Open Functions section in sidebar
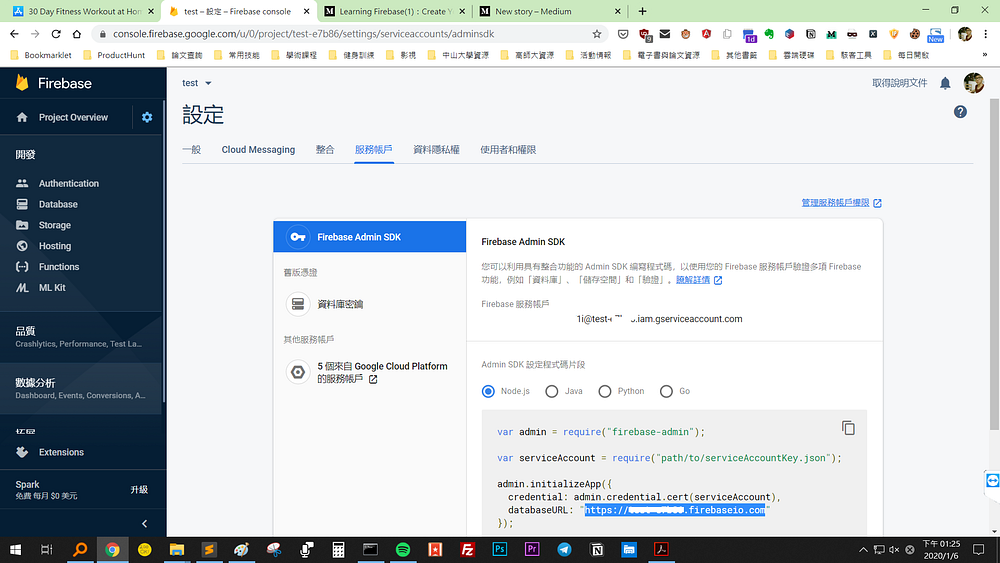The width and height of the screenshot is (1000, 563). (x=59, y=267)
